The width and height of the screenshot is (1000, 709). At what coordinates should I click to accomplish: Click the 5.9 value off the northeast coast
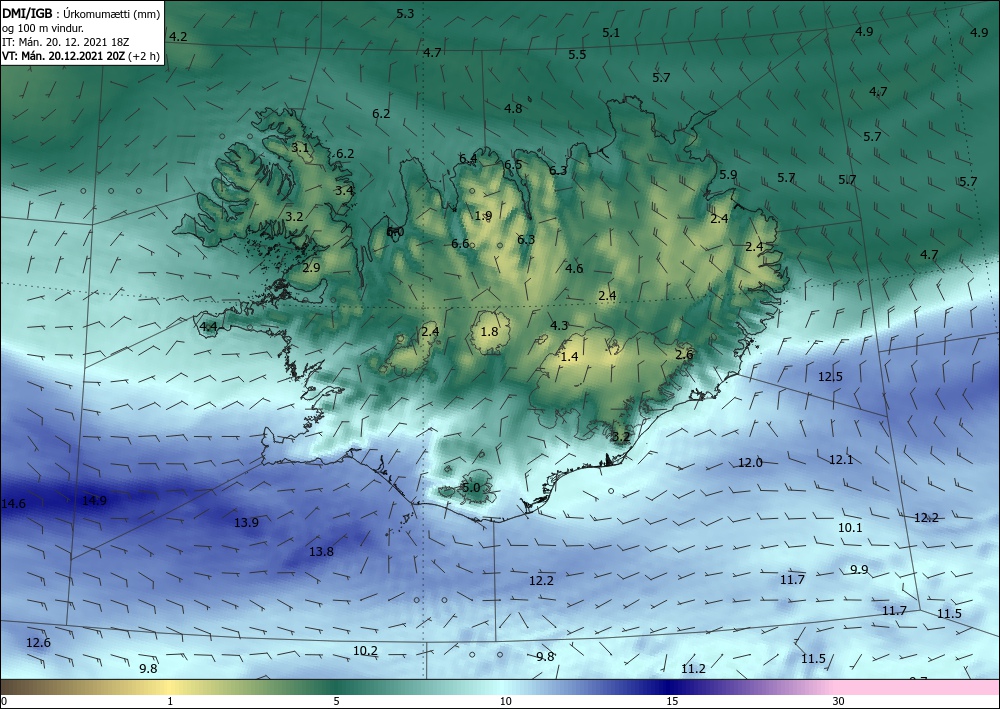[x=728, y=175]
